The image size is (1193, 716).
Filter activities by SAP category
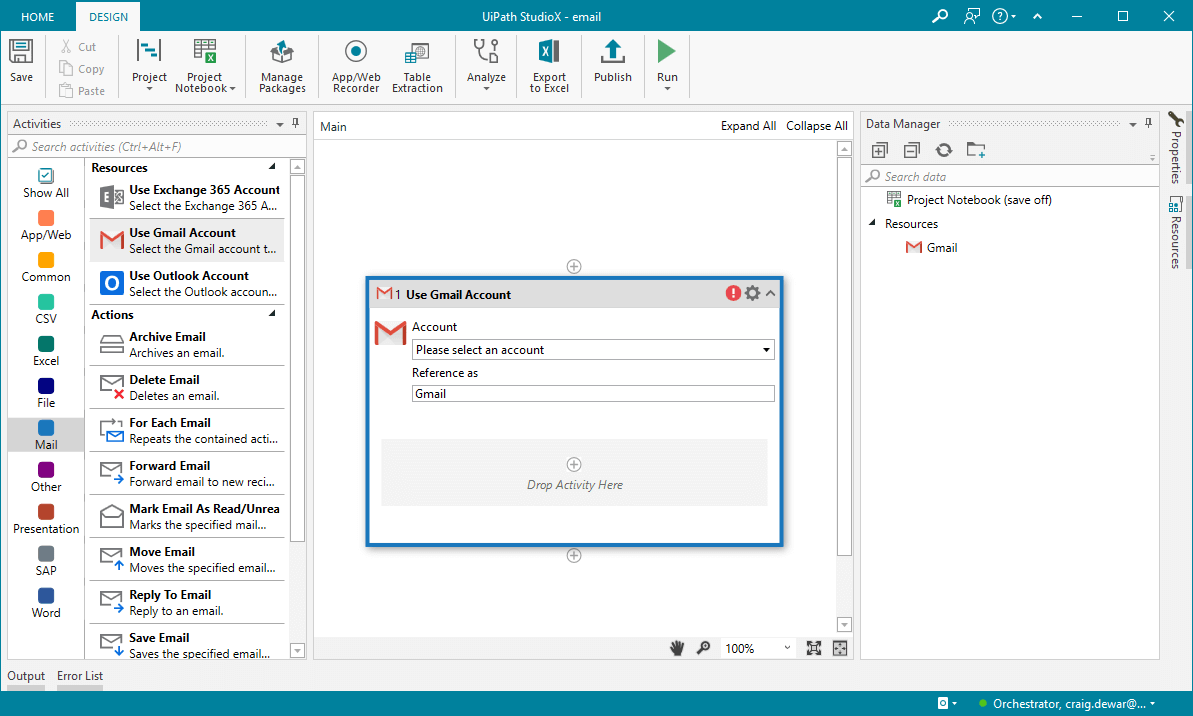coord(46,562)
